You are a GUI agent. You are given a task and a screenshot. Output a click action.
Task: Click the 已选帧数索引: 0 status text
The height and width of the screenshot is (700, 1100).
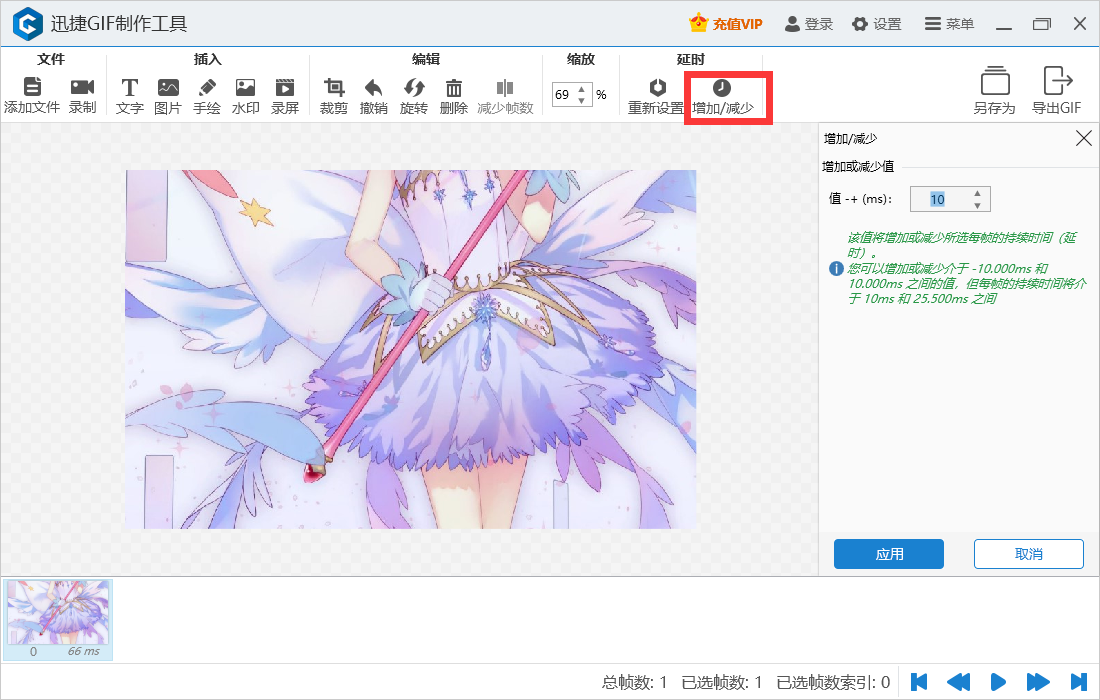point(833,682)
